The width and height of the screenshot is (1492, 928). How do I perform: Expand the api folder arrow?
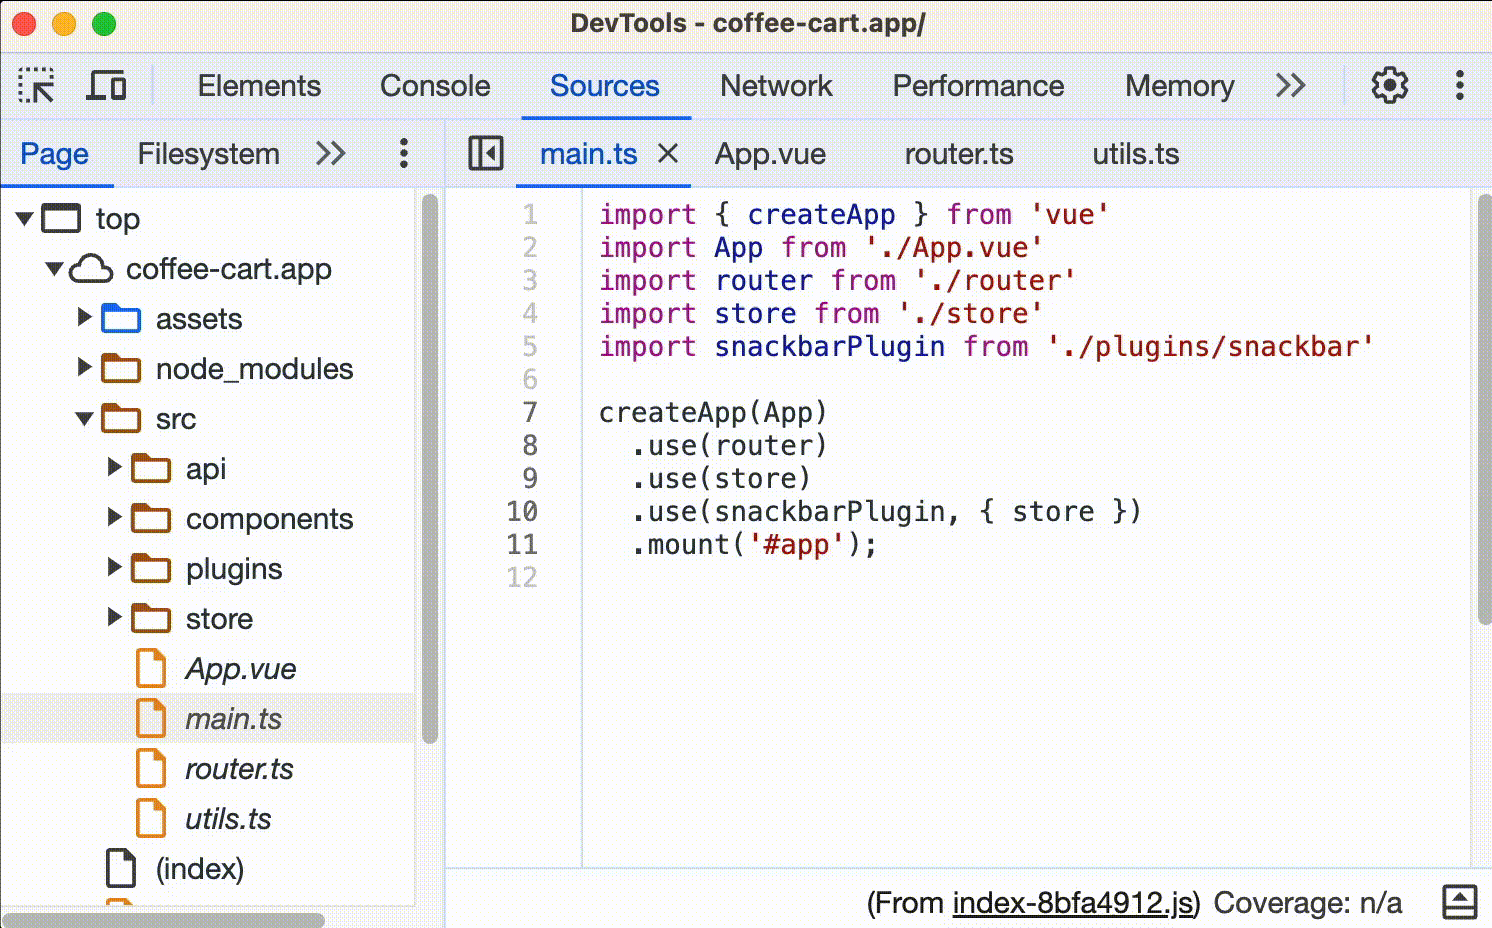[115, 467]
